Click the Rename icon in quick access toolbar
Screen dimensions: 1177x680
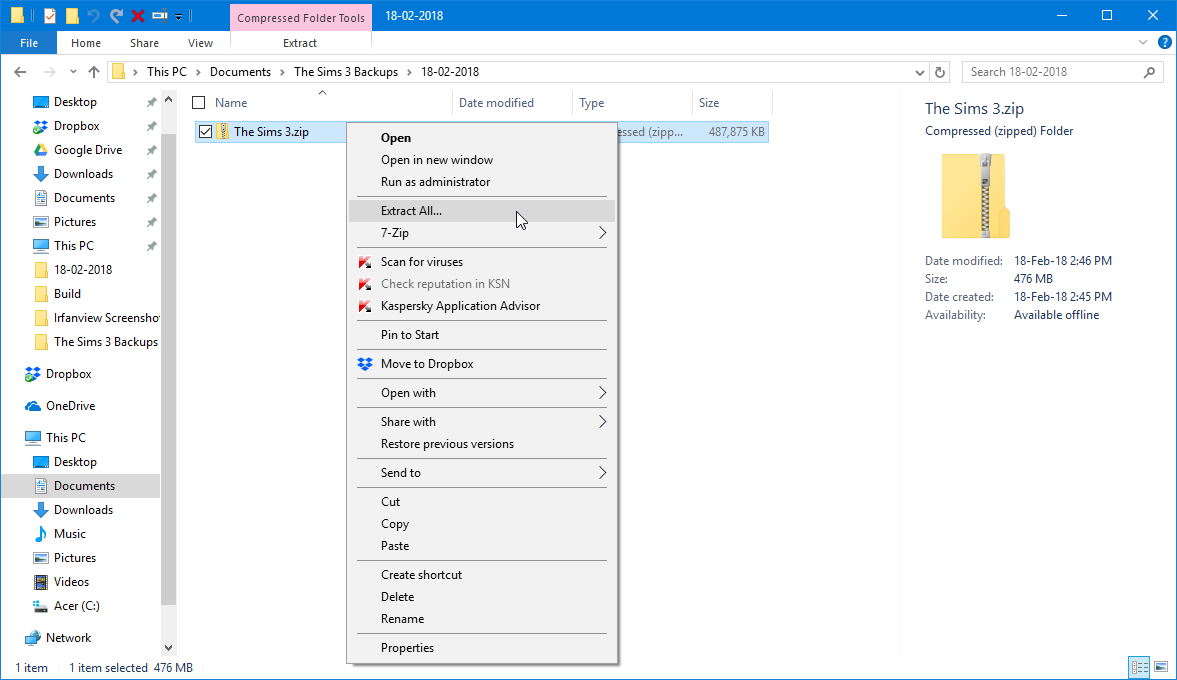click(x=159, y=16)
